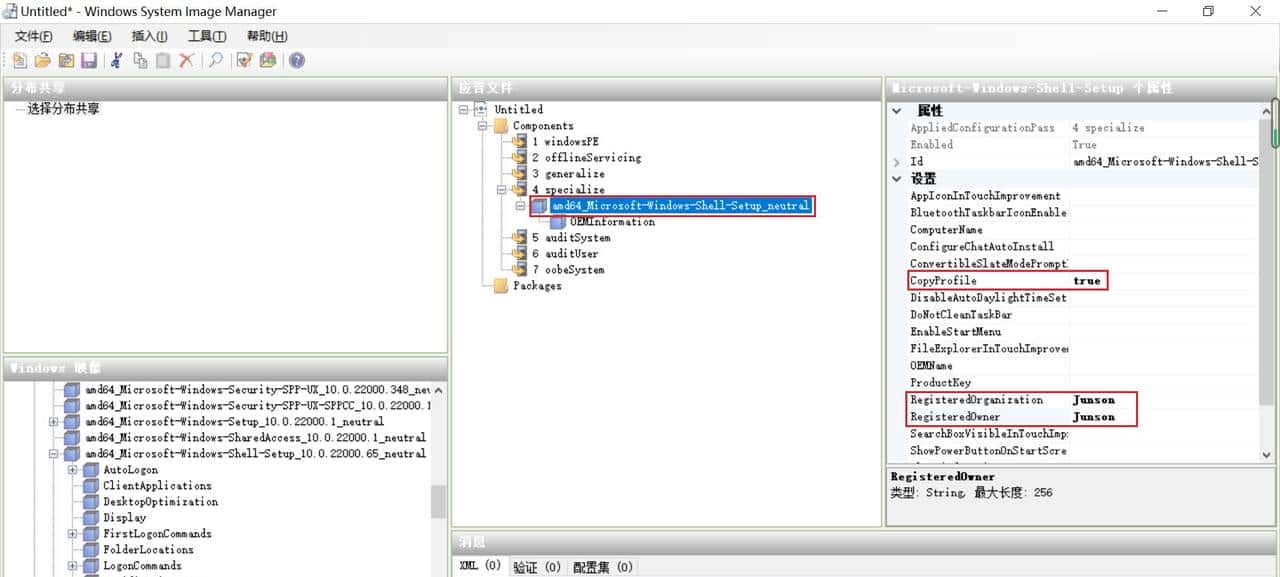Select the 5 auditSystem pass

tap(571, 238)
